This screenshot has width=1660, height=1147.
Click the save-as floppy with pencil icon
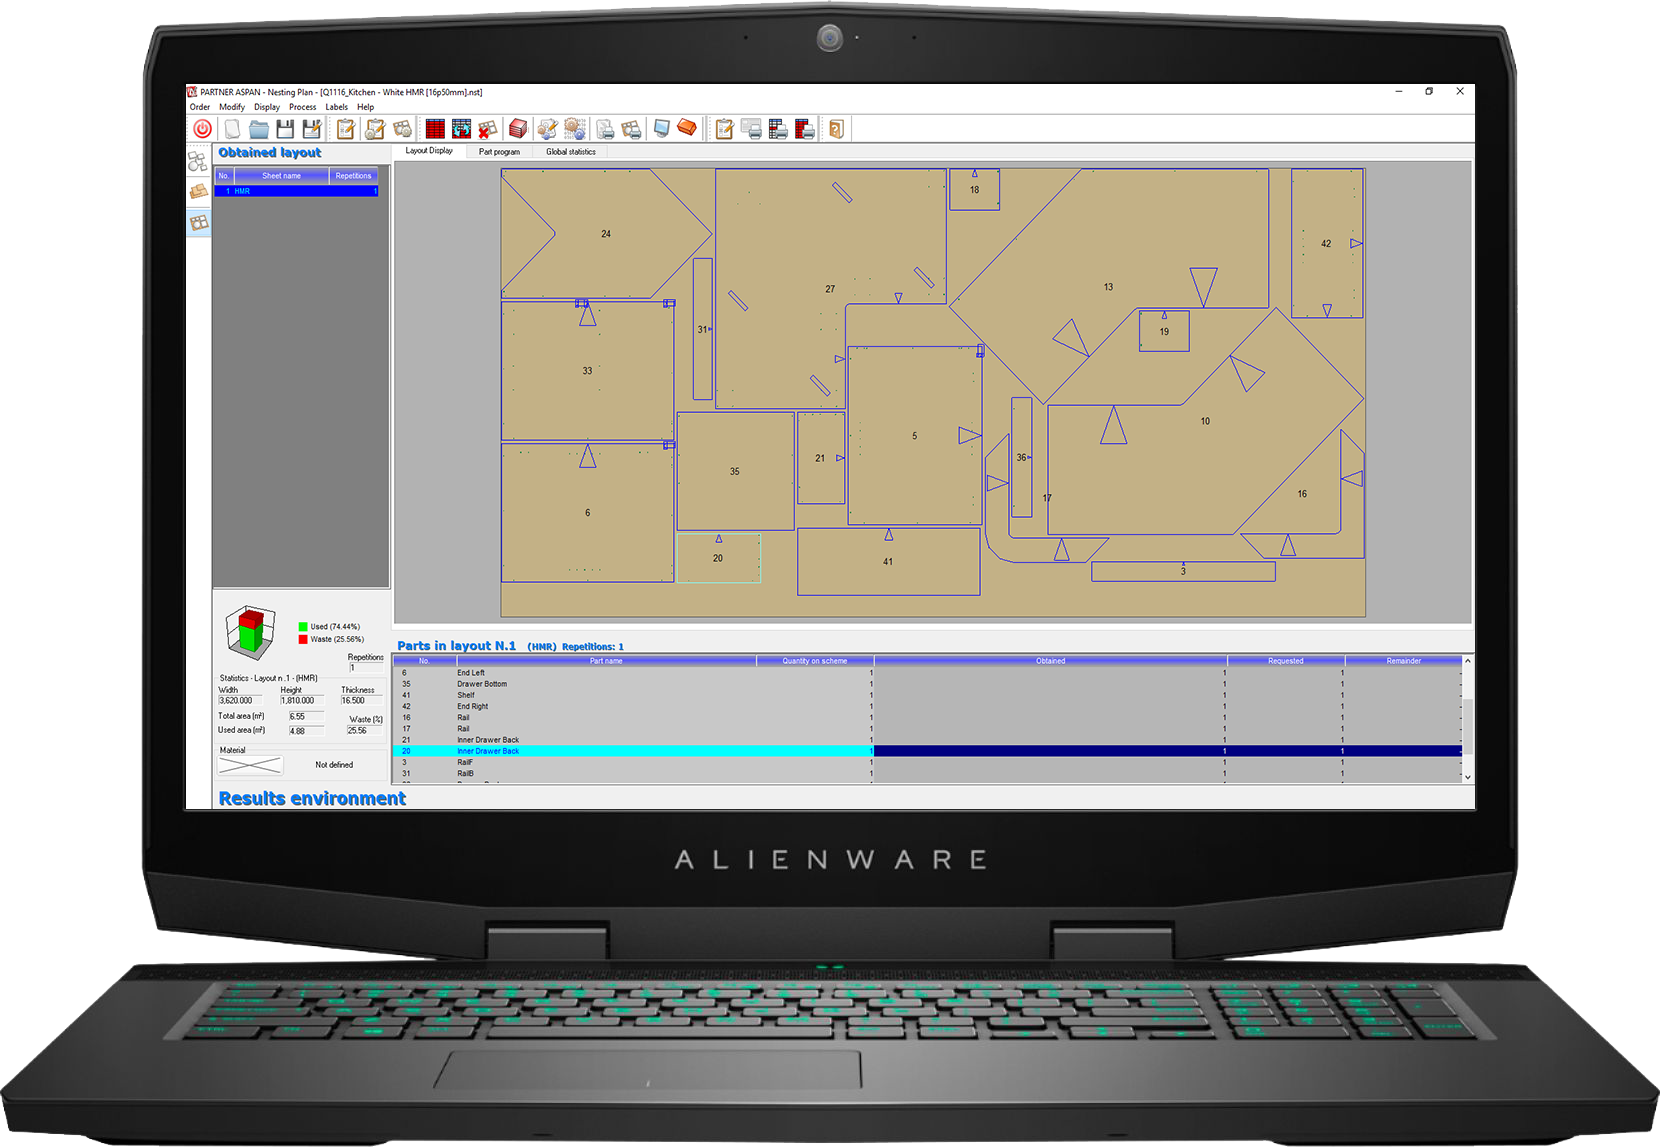click(312, 129)
